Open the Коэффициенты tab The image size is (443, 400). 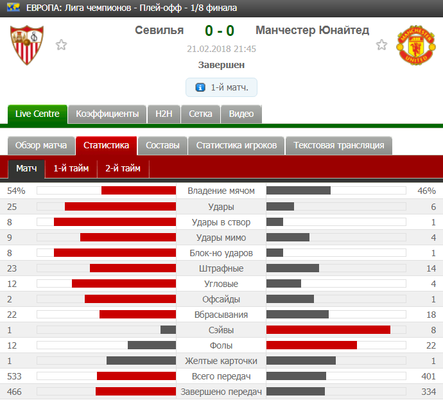click(107, 114)
